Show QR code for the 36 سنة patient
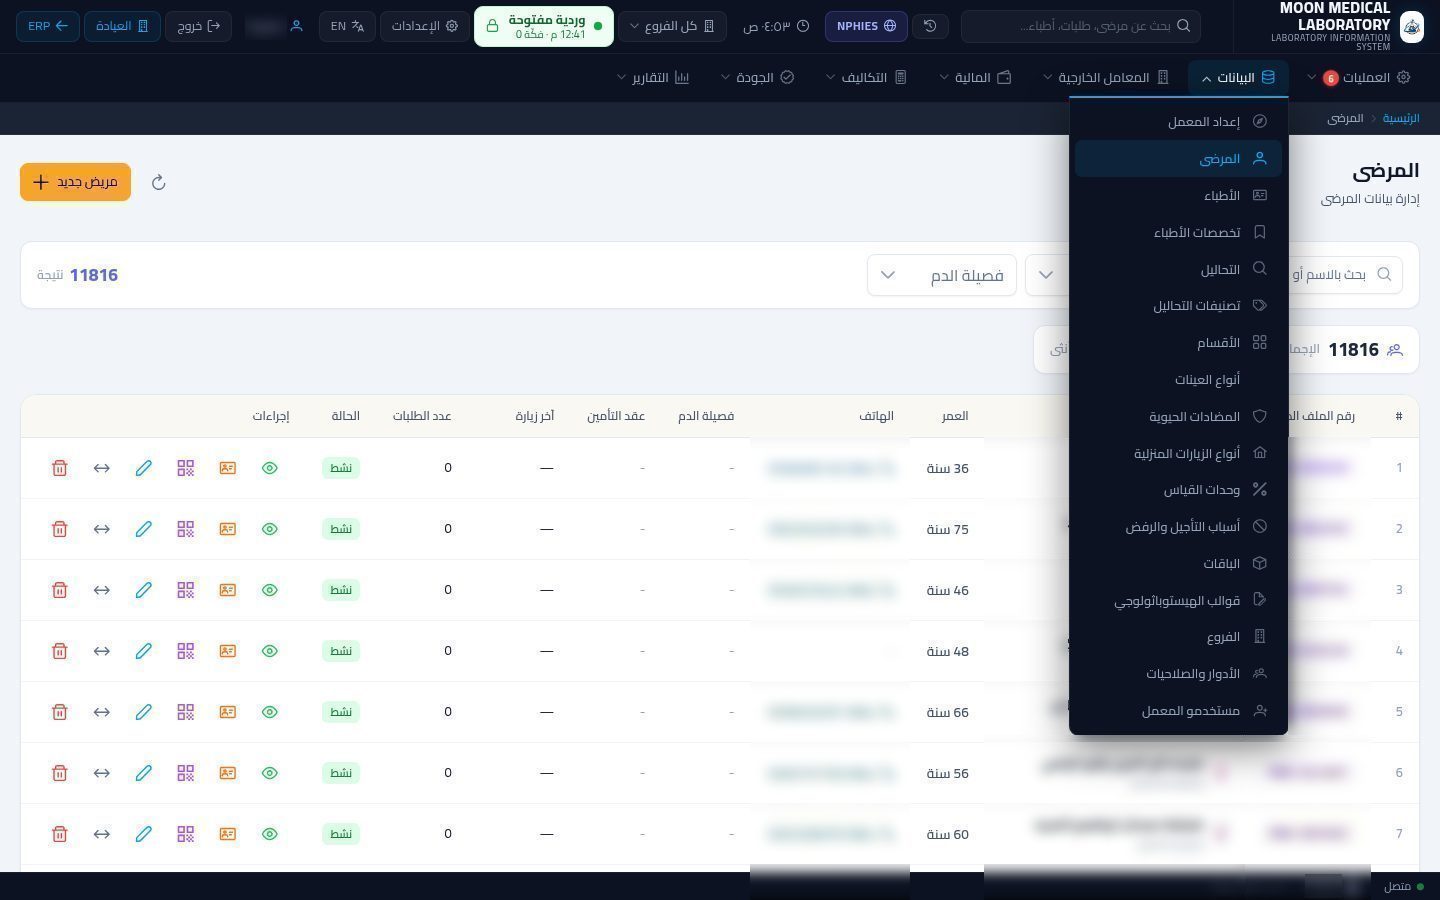This screenshot has height=900, width=1440. (x=186, y=468)
